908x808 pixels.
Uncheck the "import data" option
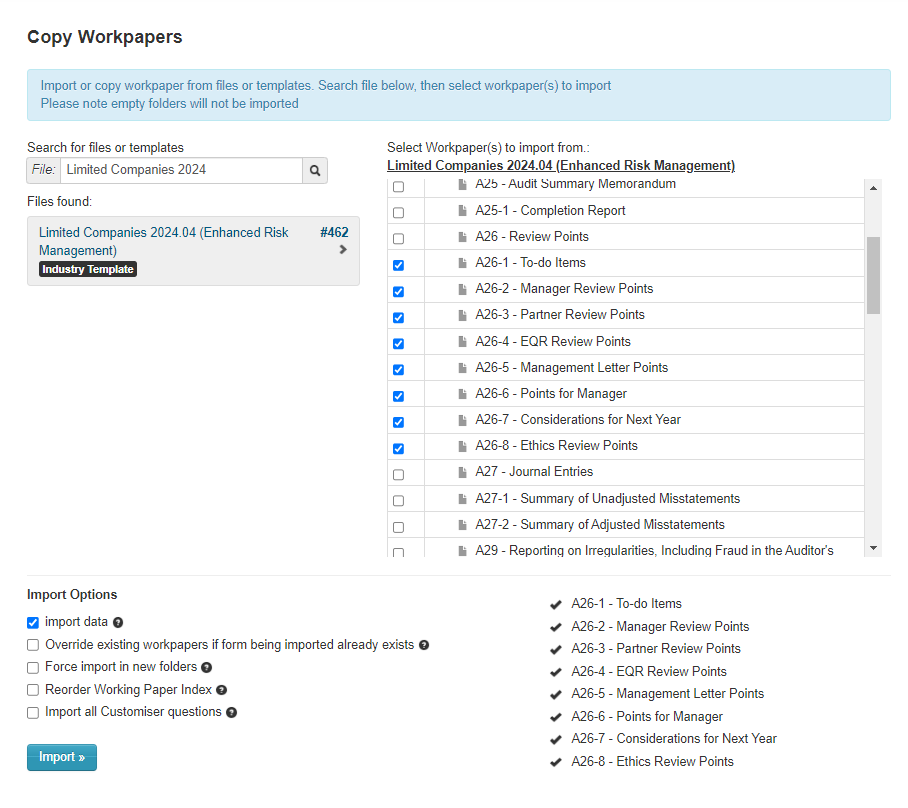[x=32, y=622]
